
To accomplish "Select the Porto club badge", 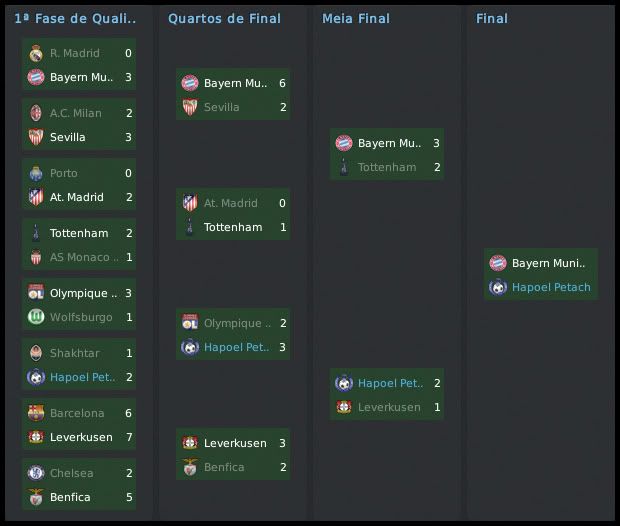I will tap(35, 173).
